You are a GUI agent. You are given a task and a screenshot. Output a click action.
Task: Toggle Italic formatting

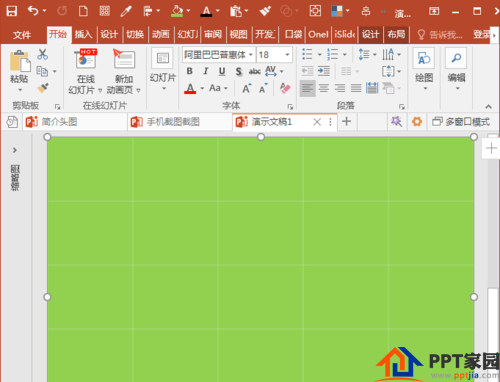206,71
